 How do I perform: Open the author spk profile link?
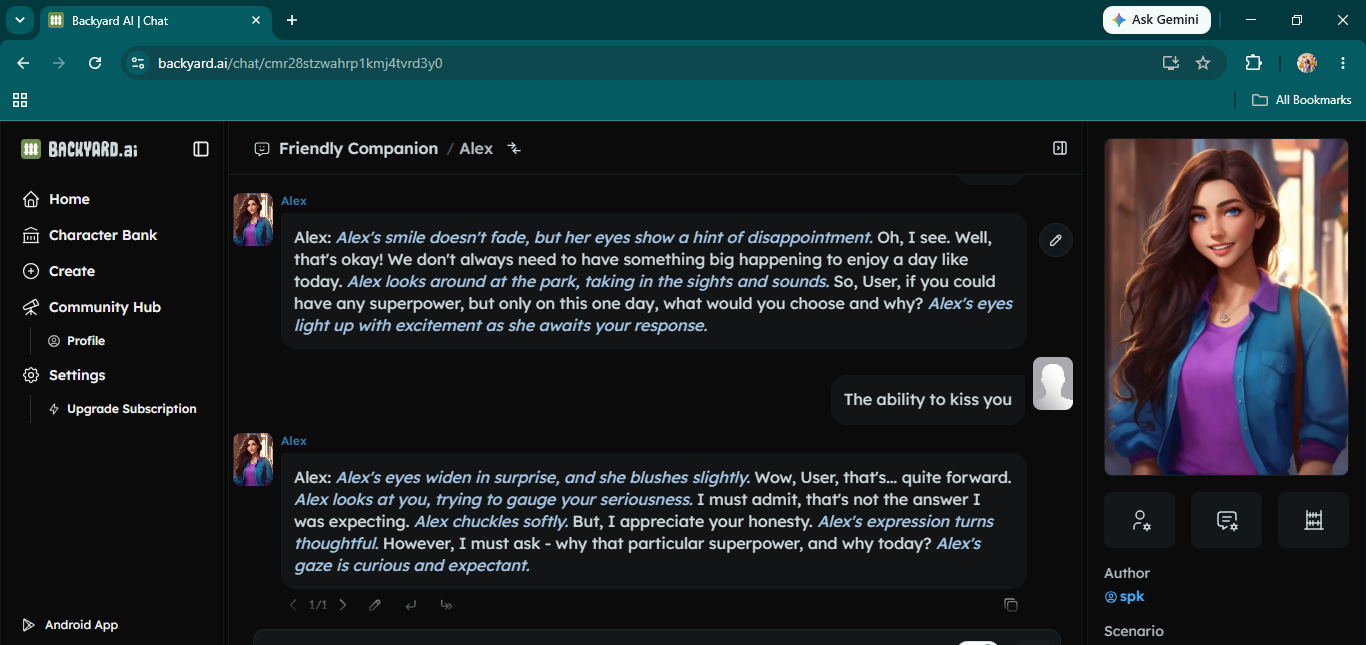[1124, 597]
